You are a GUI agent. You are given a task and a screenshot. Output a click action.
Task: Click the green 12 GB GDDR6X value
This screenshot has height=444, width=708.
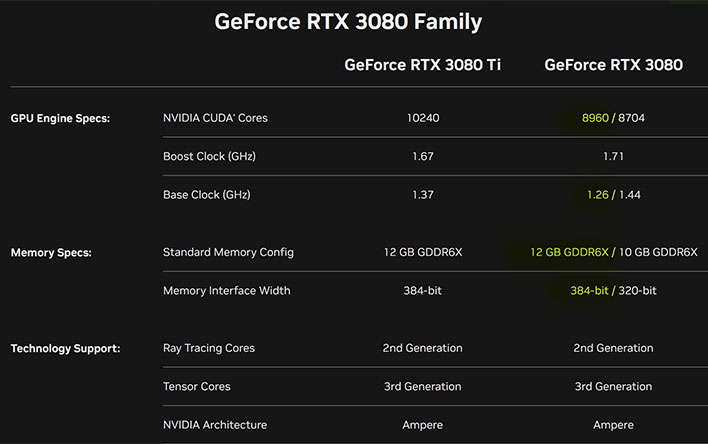569,252
